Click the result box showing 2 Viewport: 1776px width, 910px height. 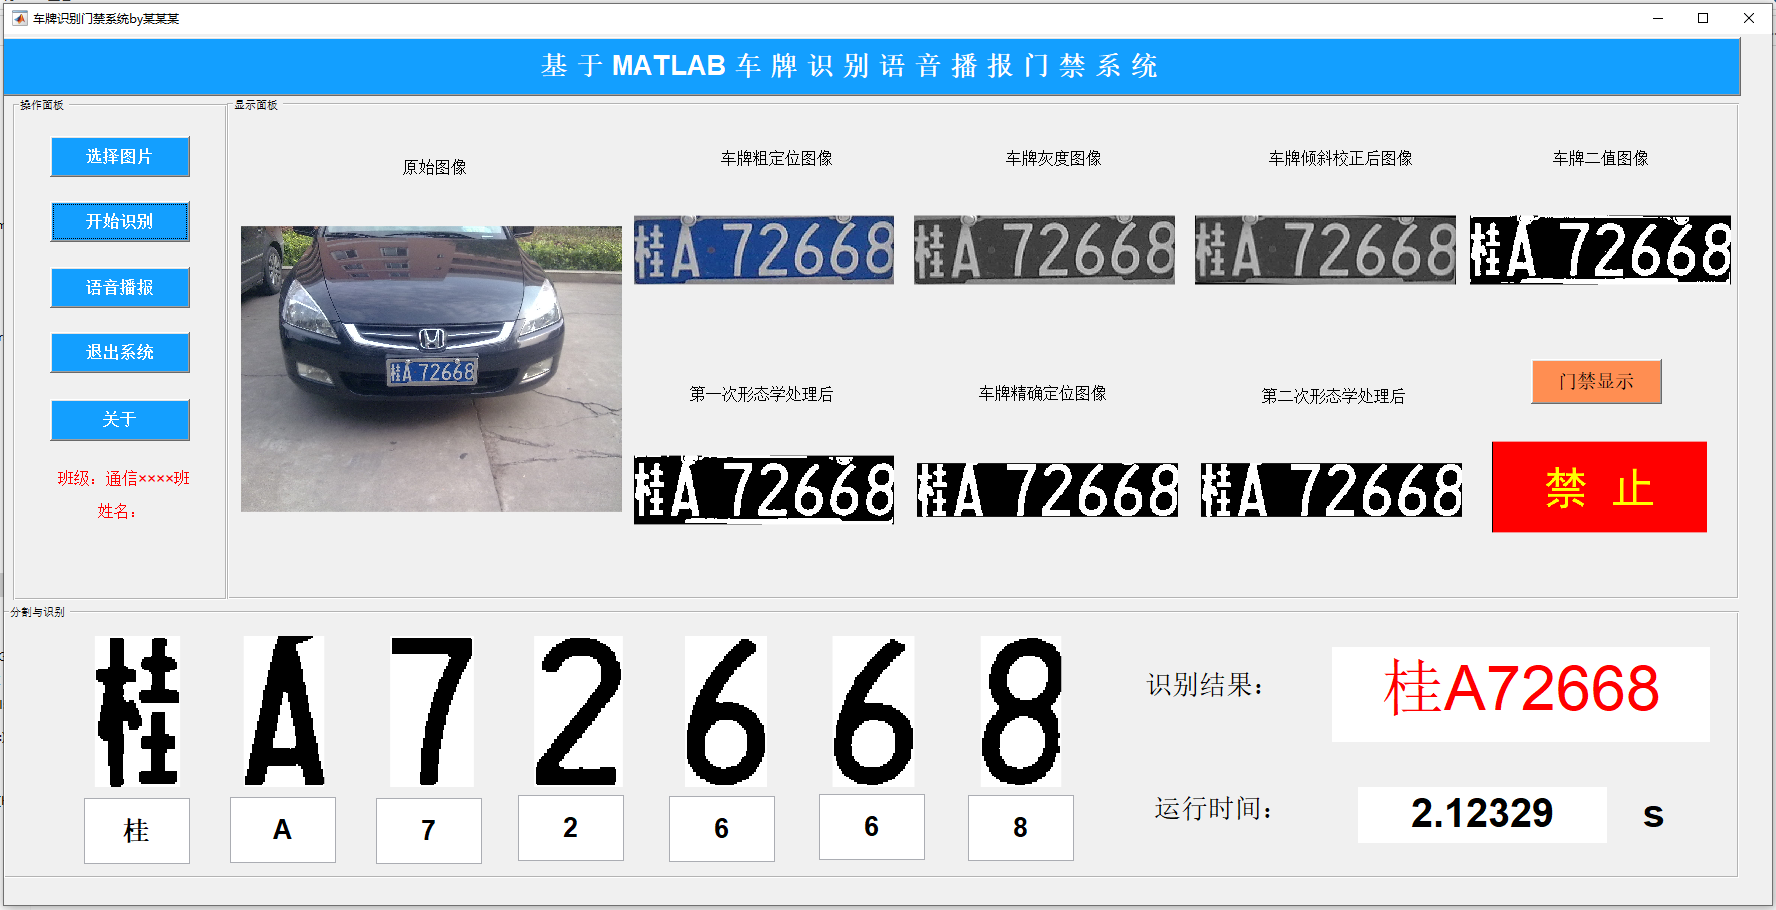click(571, 828)
